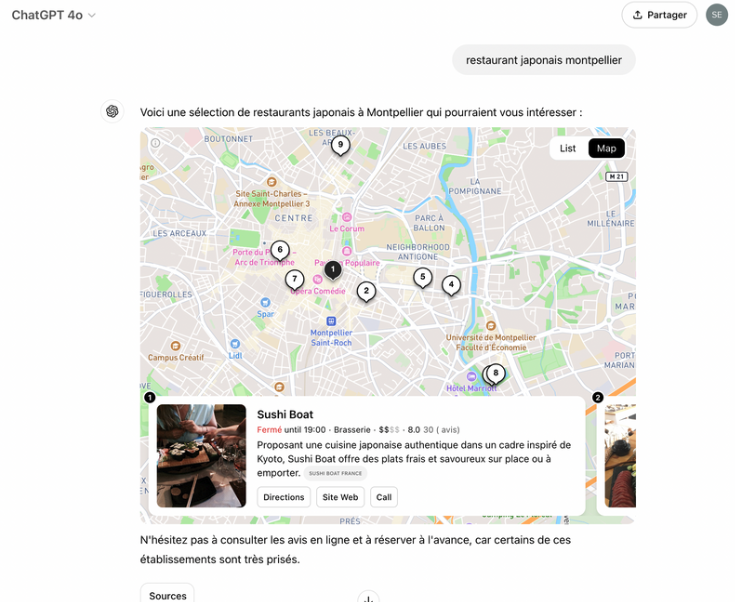Click the scroll-down arrow button
The height and width of the screenshot is (602, 735).
(368, 597)
